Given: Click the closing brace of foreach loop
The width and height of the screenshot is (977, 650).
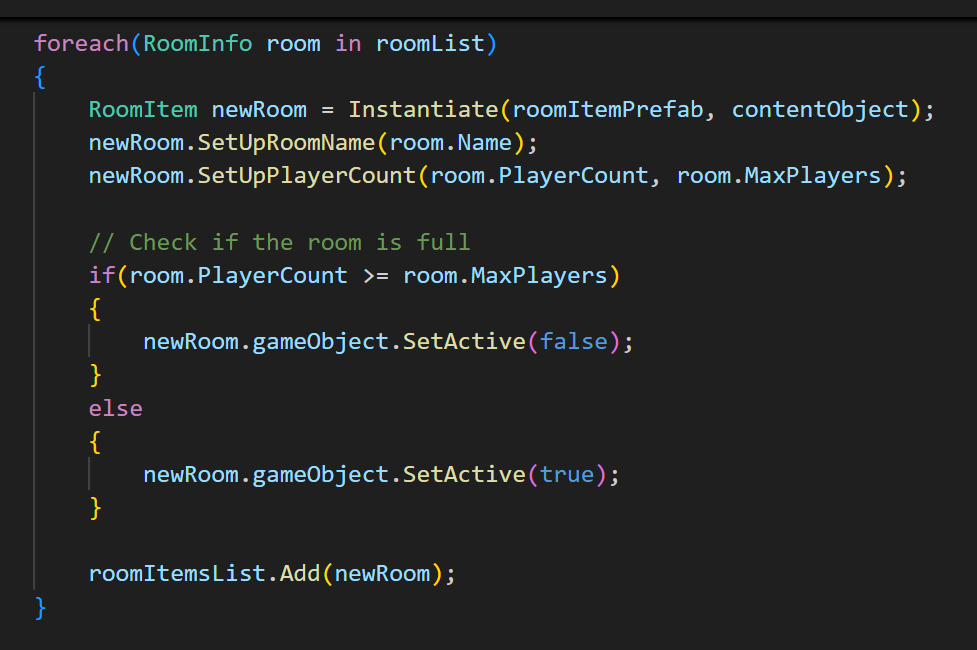Looking at the screenshot, I should pyautogui.click(x=40, y=608).
